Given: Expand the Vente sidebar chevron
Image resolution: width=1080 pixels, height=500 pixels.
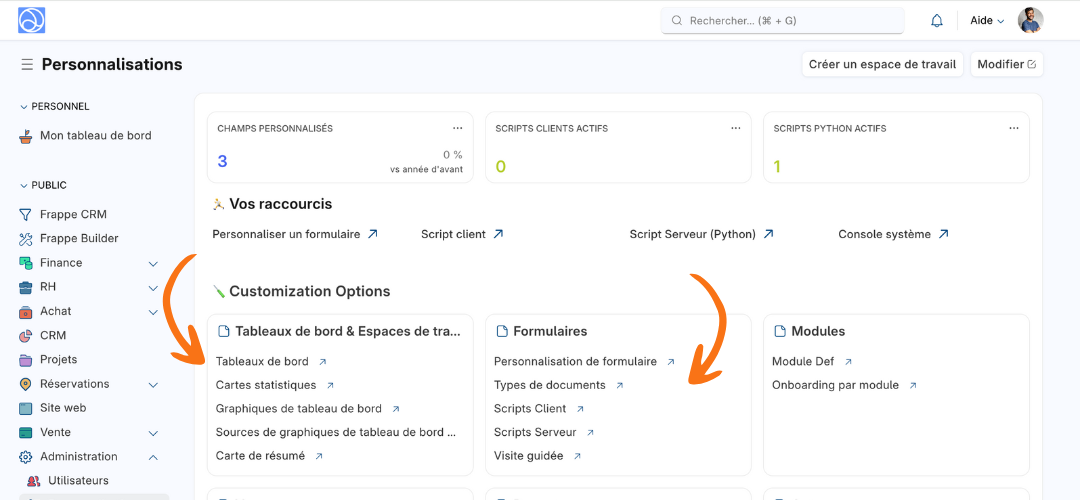Looking at the screenshot, I should pos(154,433).
